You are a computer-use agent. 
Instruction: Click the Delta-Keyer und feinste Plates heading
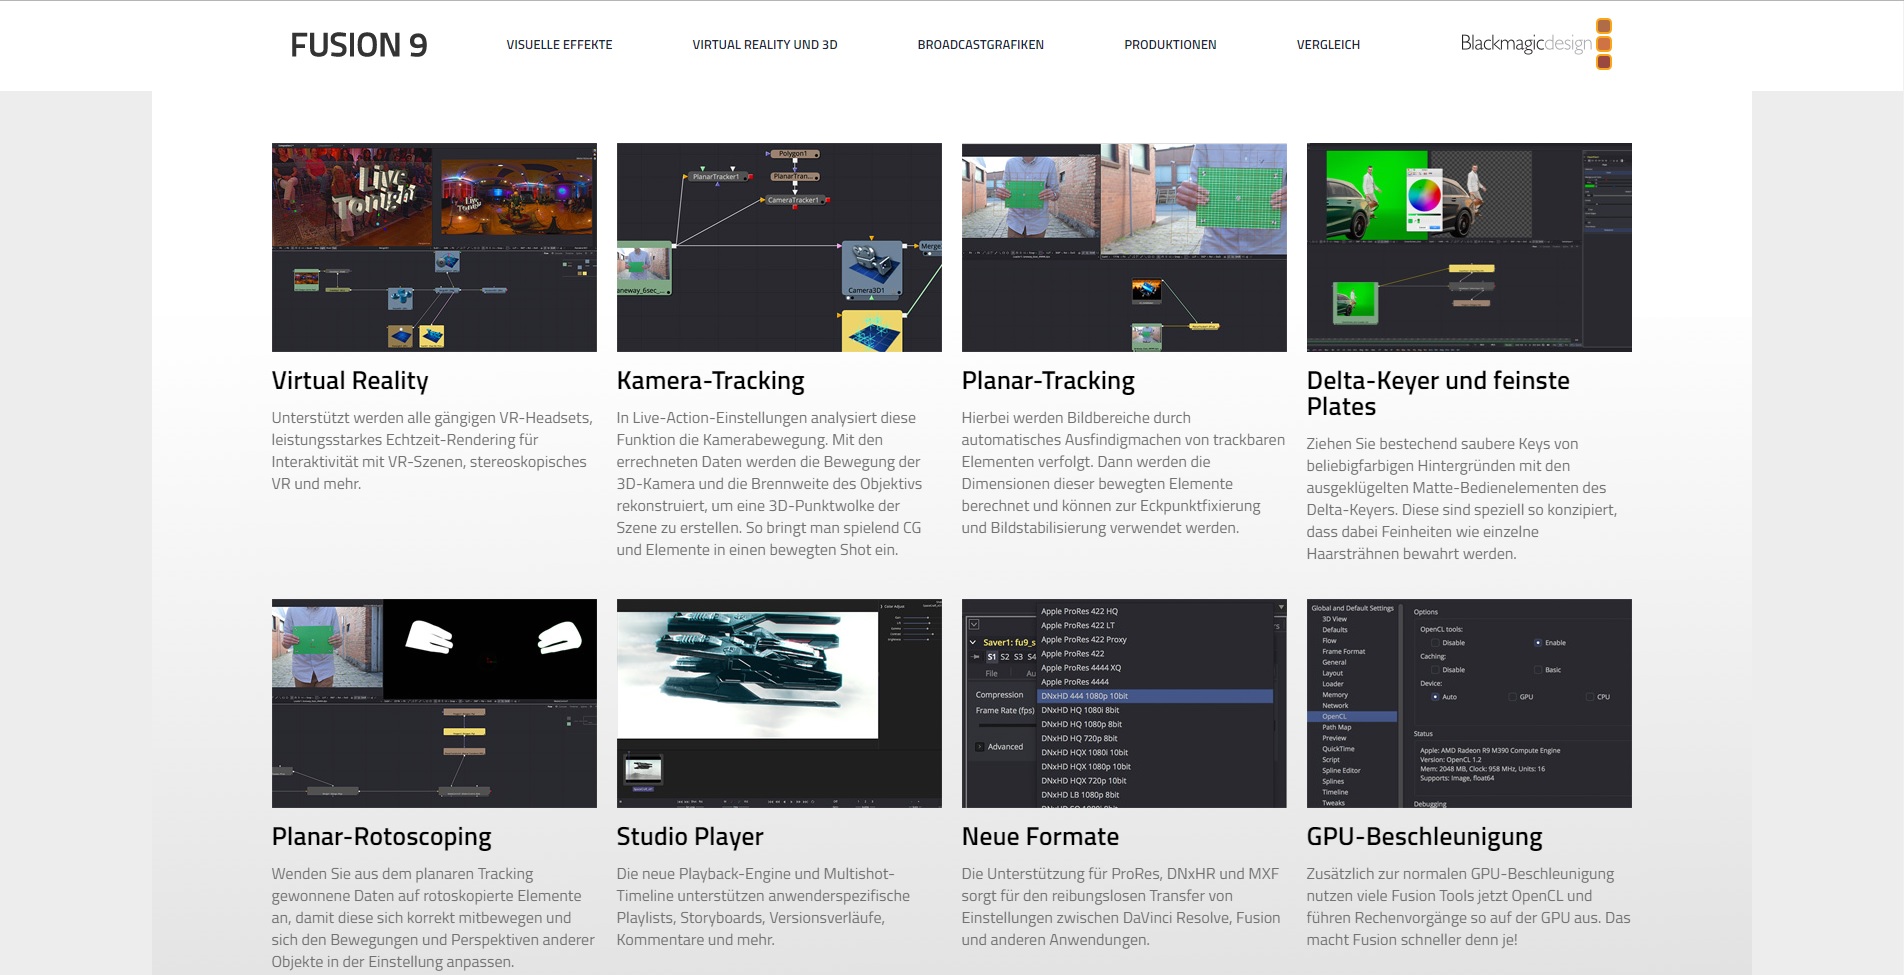pyautogui.click(x=1438, y=394)
